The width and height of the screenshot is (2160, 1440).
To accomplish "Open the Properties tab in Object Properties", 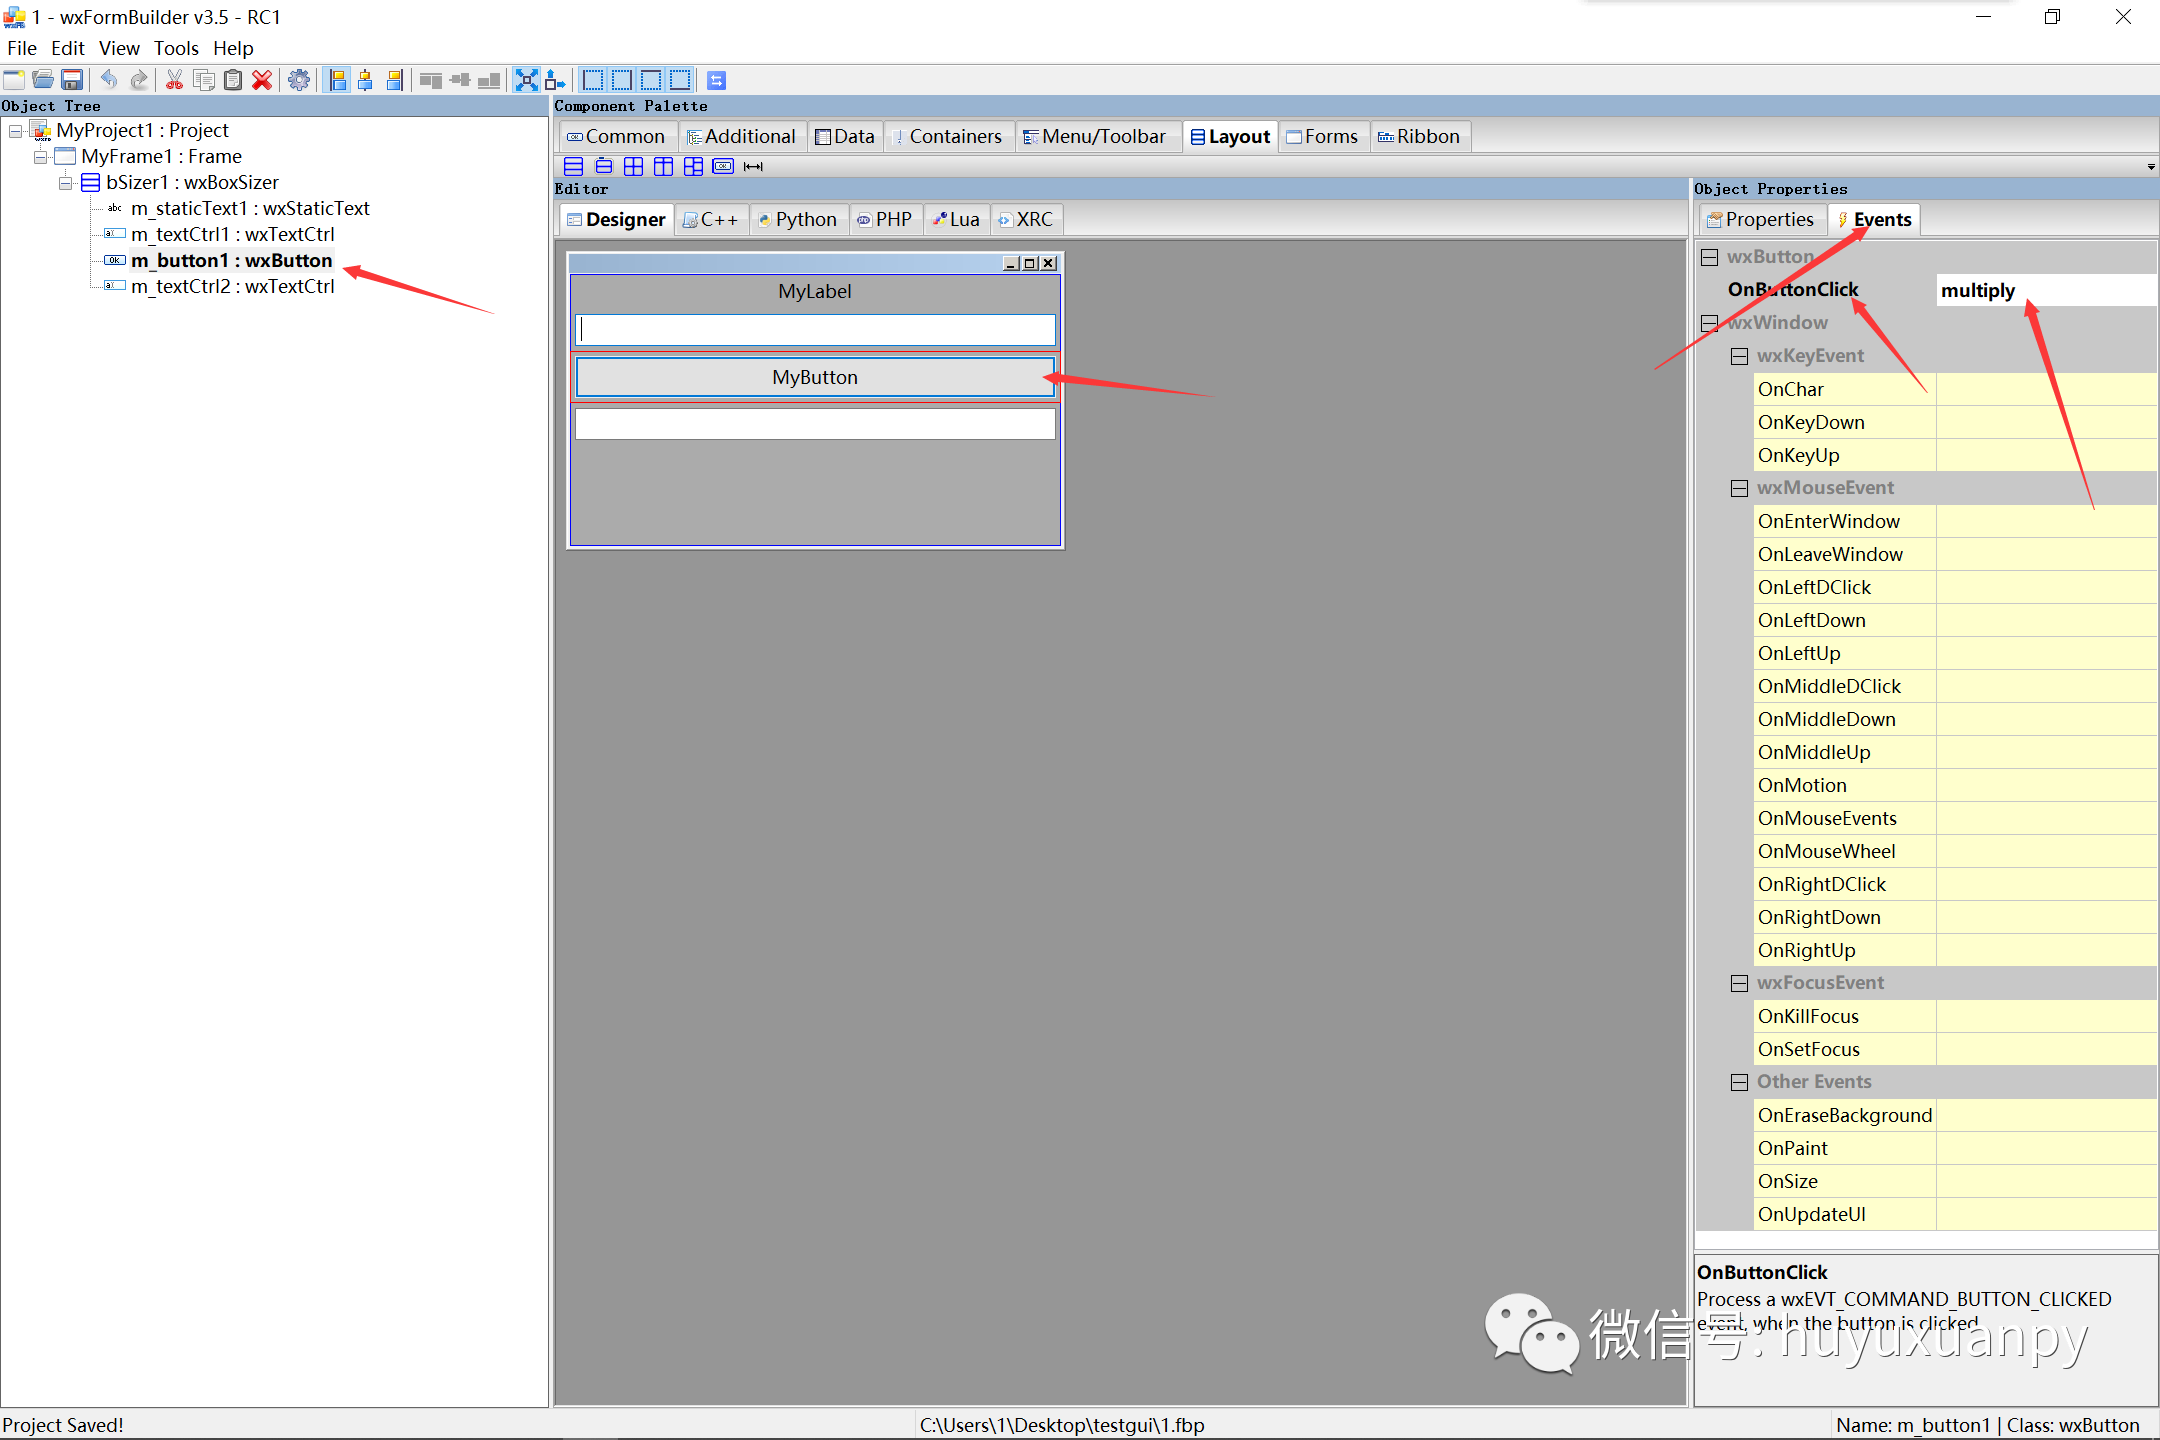I will [1761, 219].
